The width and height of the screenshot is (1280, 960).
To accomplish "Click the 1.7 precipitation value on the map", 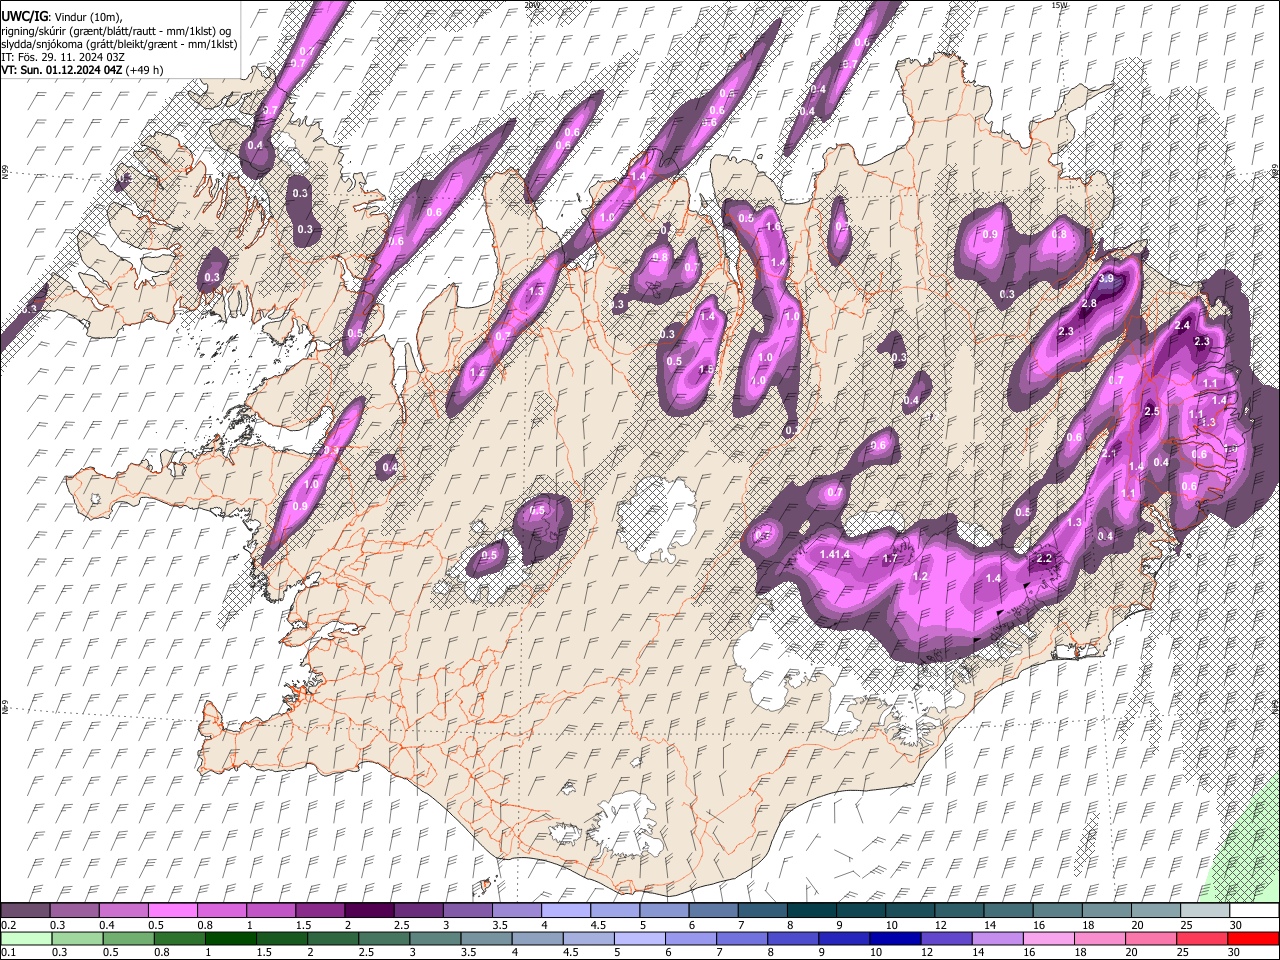I will 890,559.
